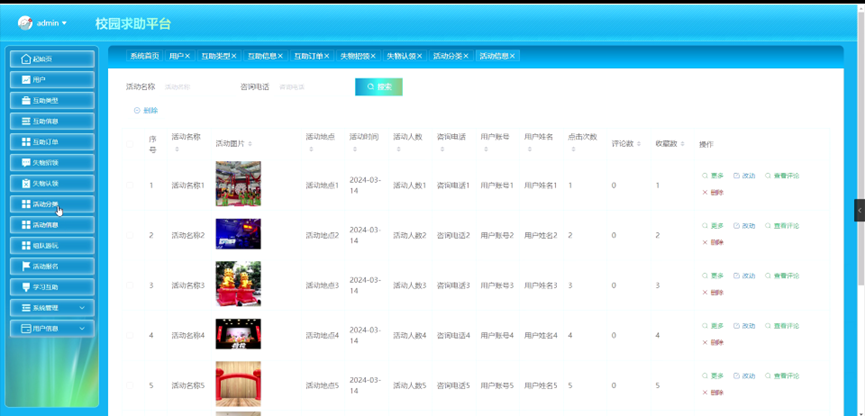Sort the 评论数 column
The image size is (865, 416).
pyautogui.click(x=638, y=143)
